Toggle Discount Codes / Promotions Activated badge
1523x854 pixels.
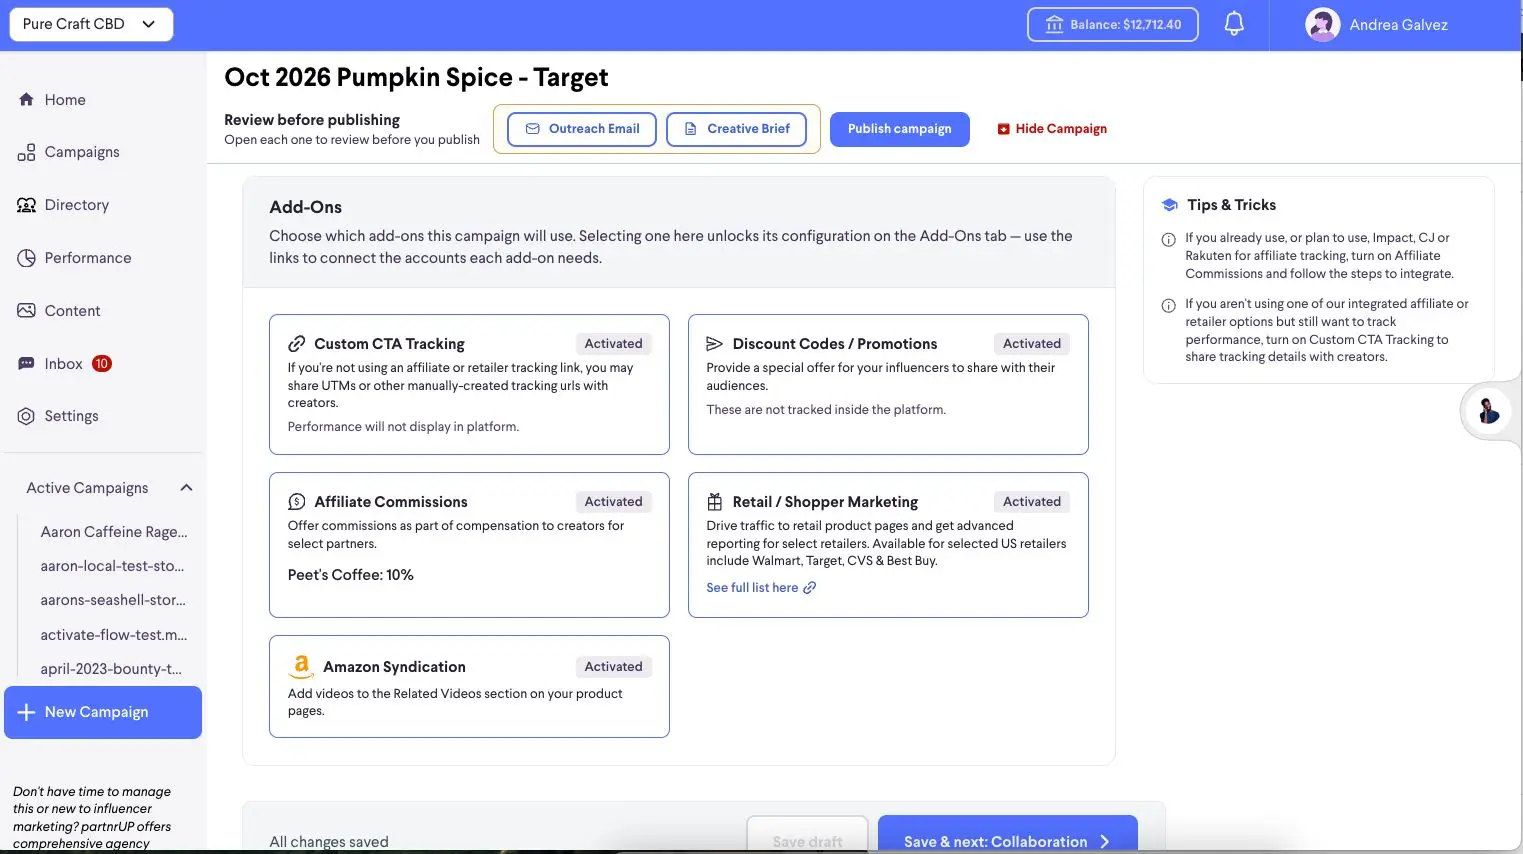pyautogui.click(x=1032, y=344)
